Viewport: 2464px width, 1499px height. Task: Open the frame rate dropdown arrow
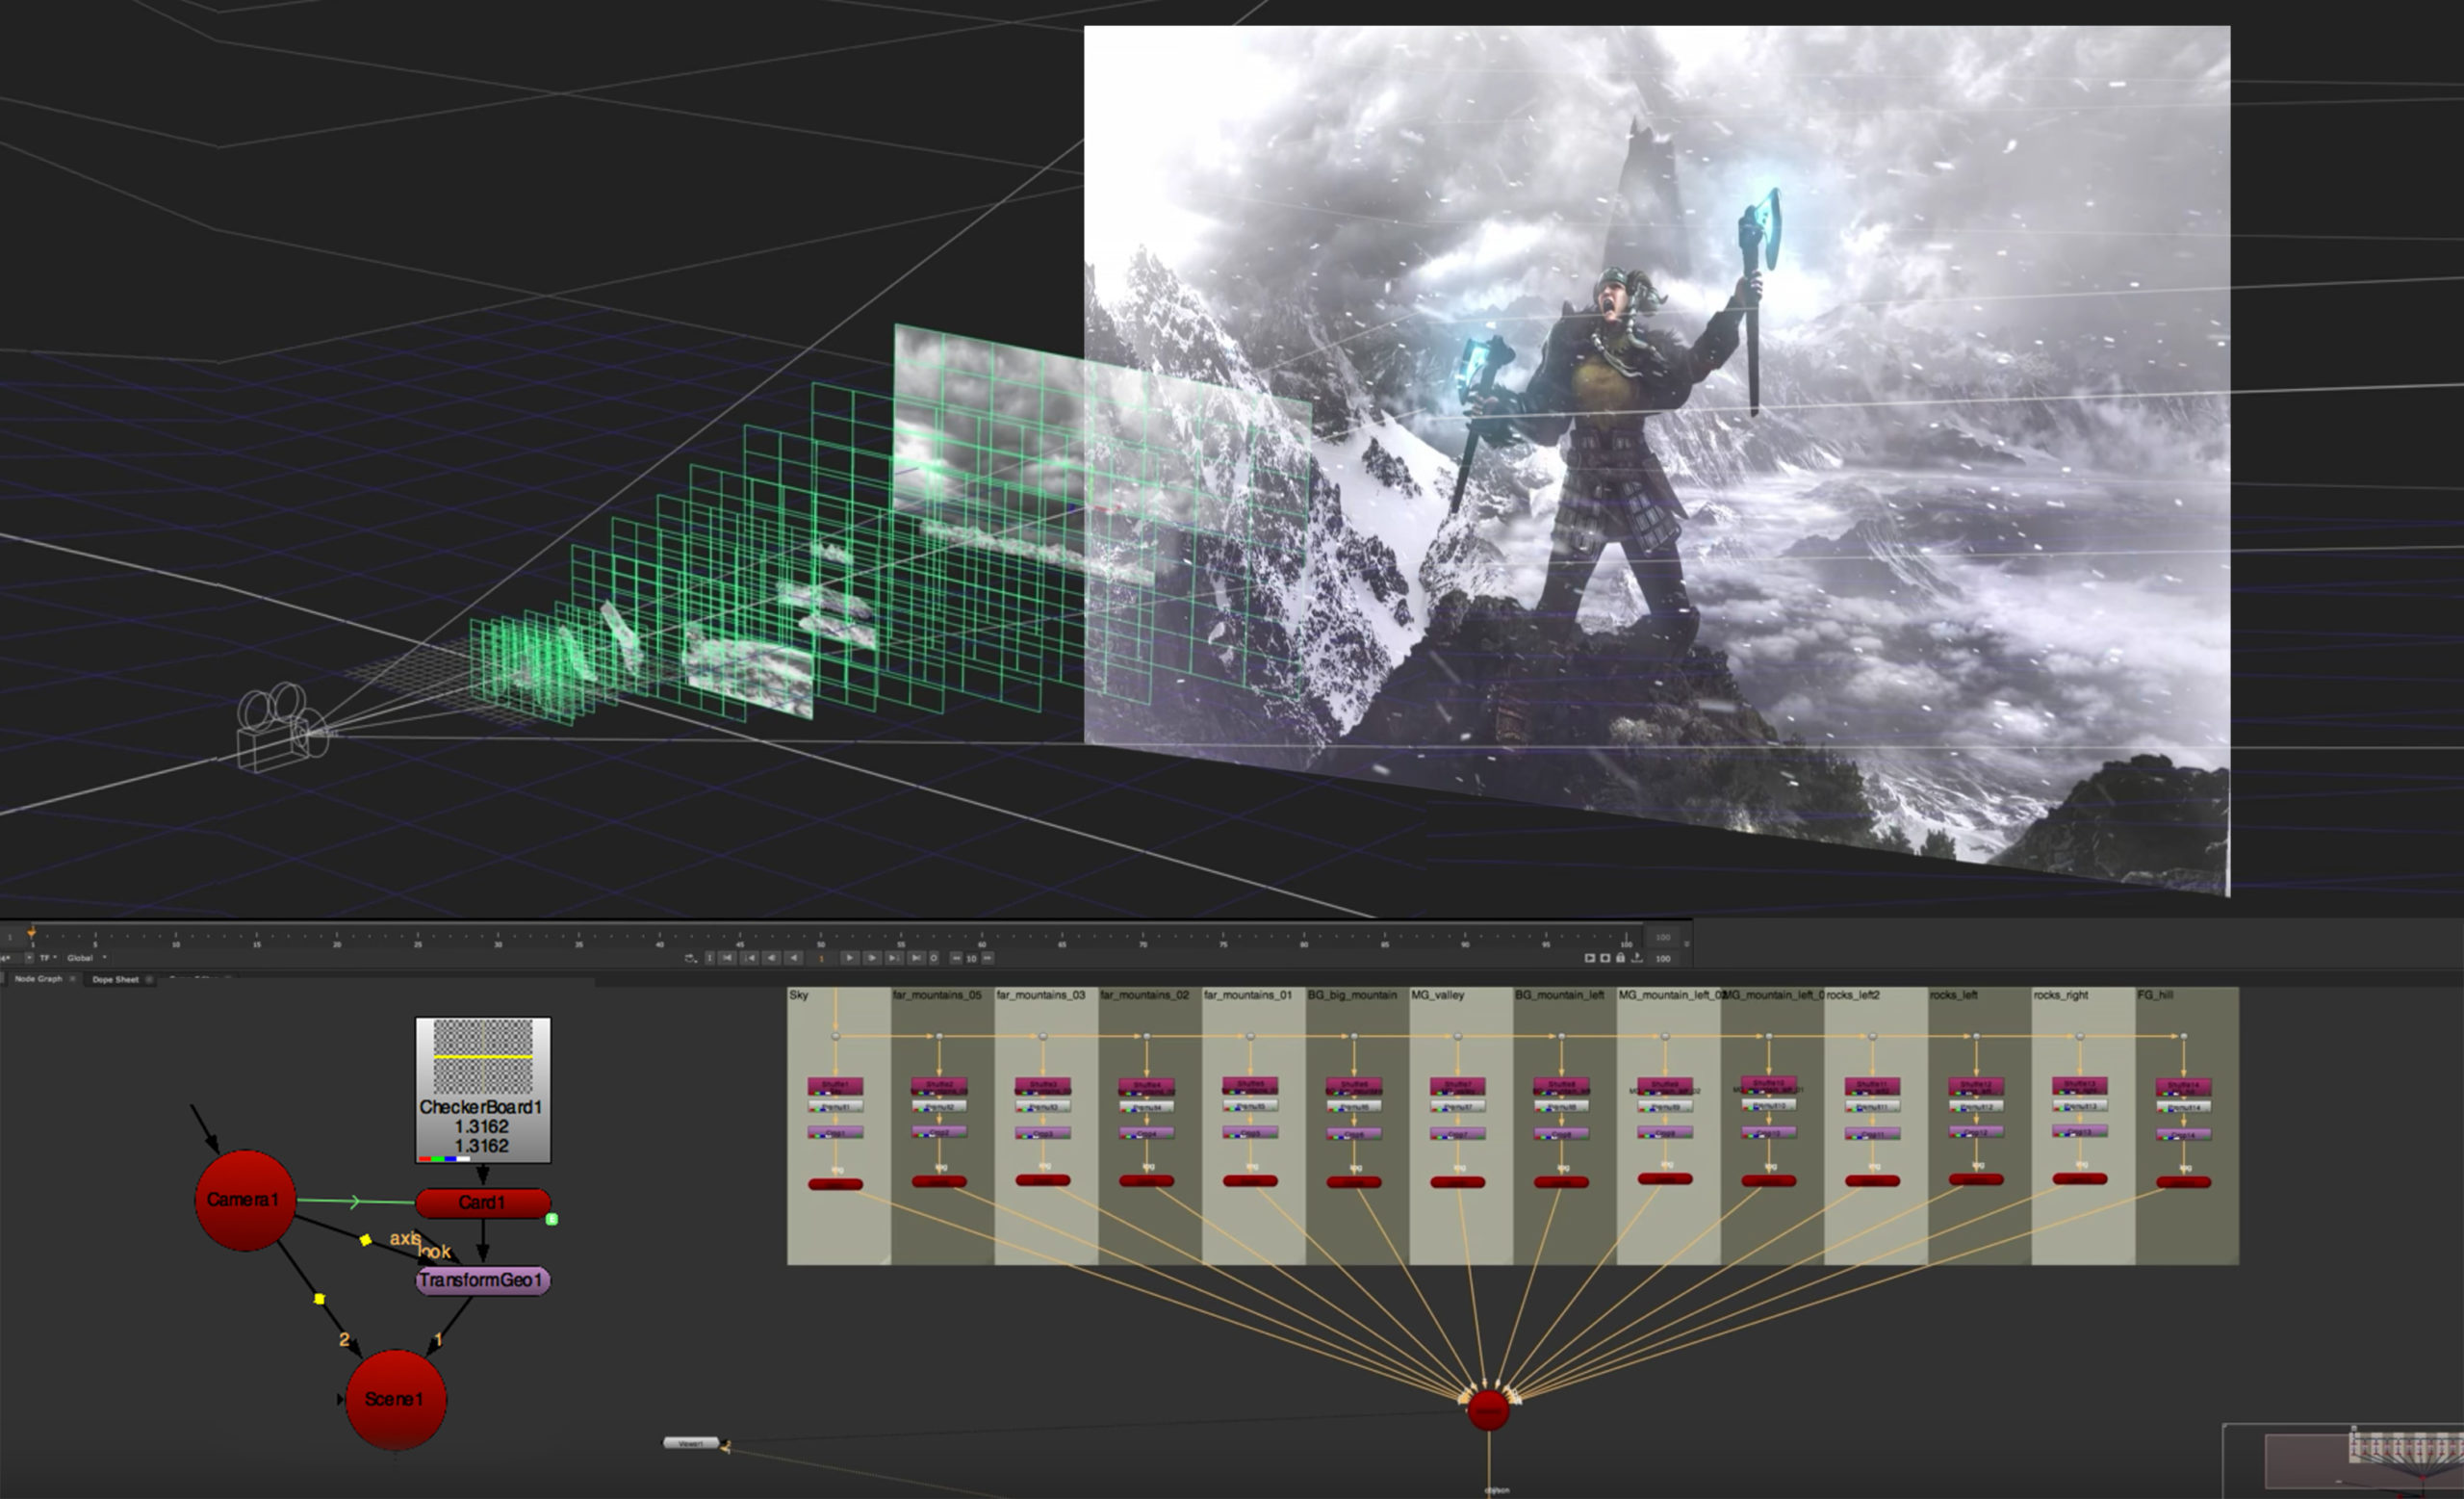[x=29, y=958]
